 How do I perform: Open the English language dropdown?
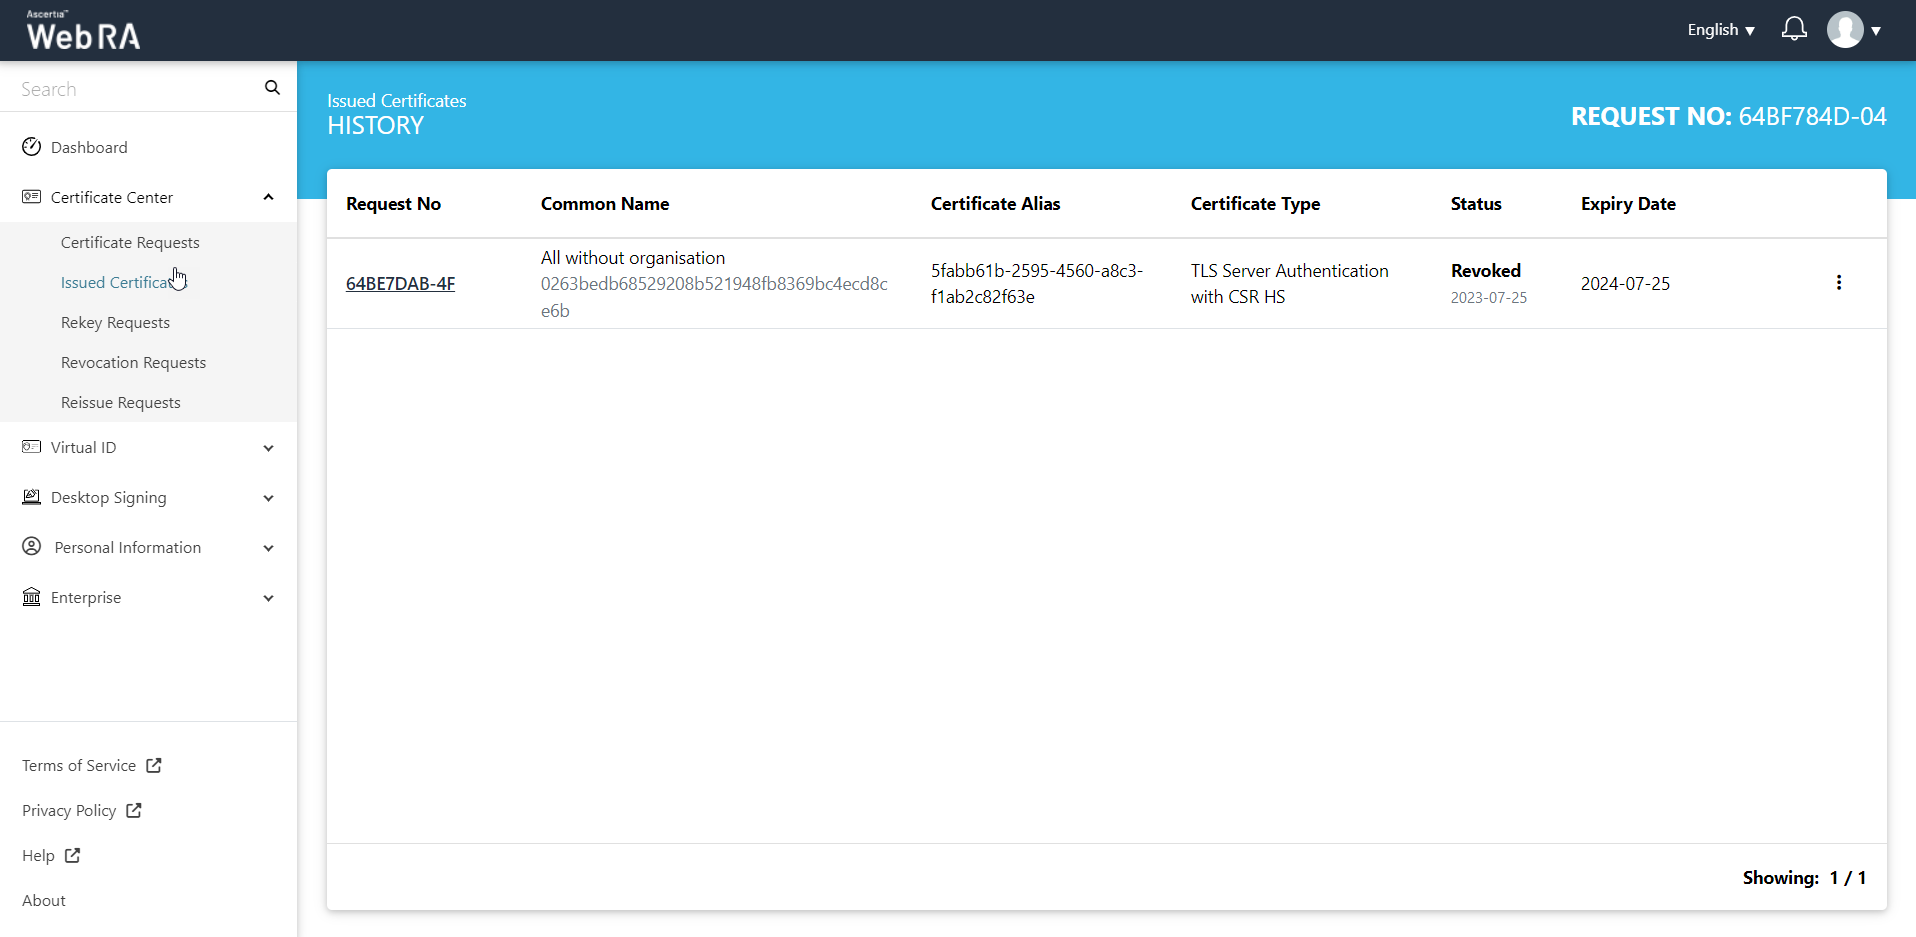point(1721,30)
